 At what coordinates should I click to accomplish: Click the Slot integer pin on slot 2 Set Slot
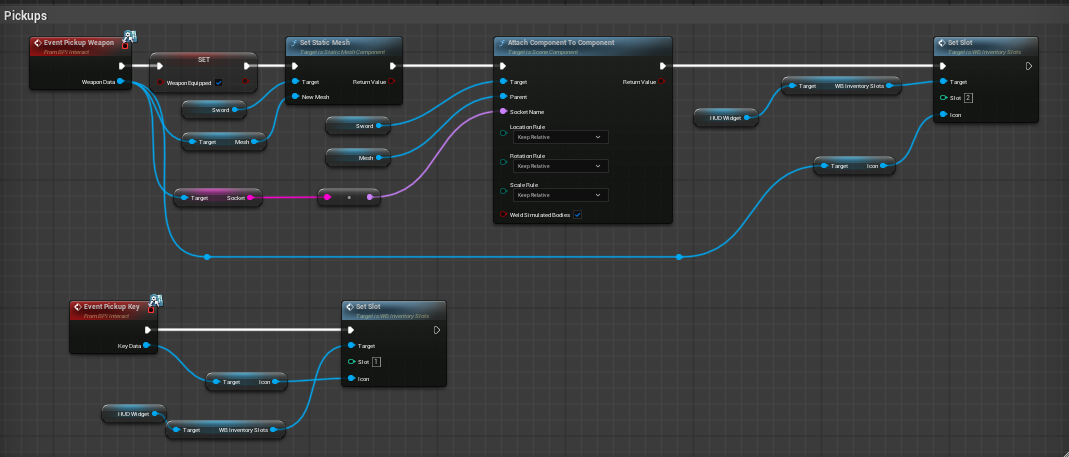(x=943, y=98)
